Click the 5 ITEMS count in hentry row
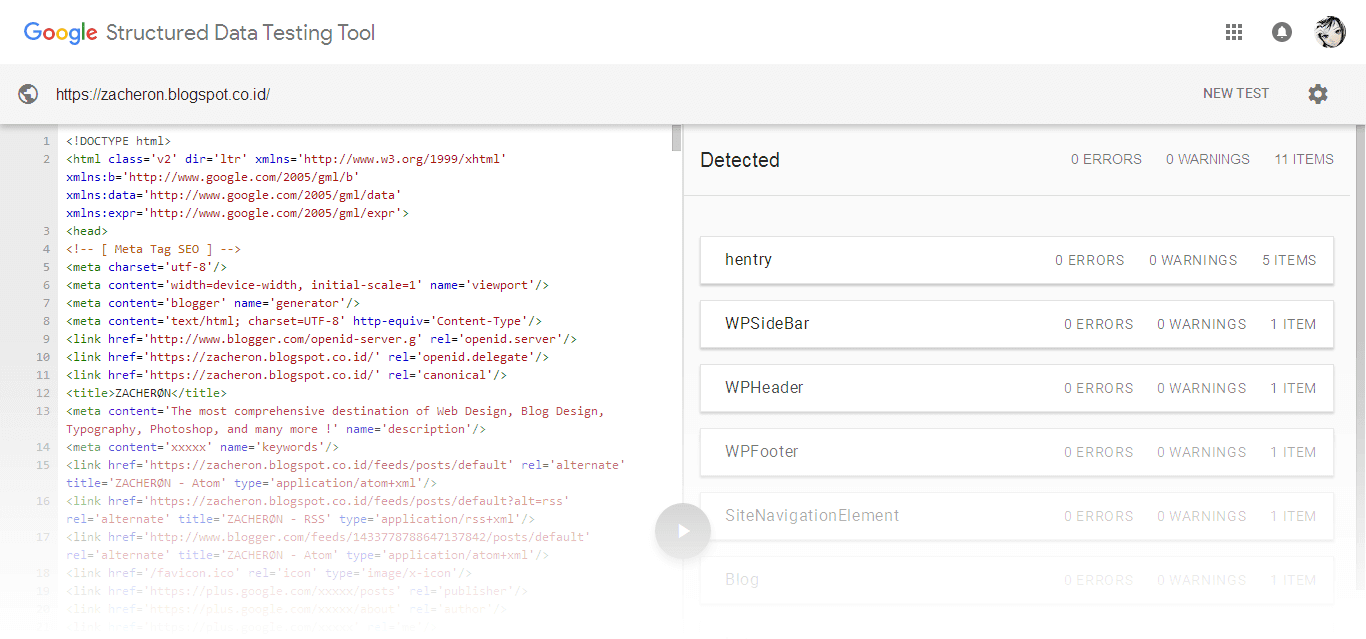 tap(1289, 260)
